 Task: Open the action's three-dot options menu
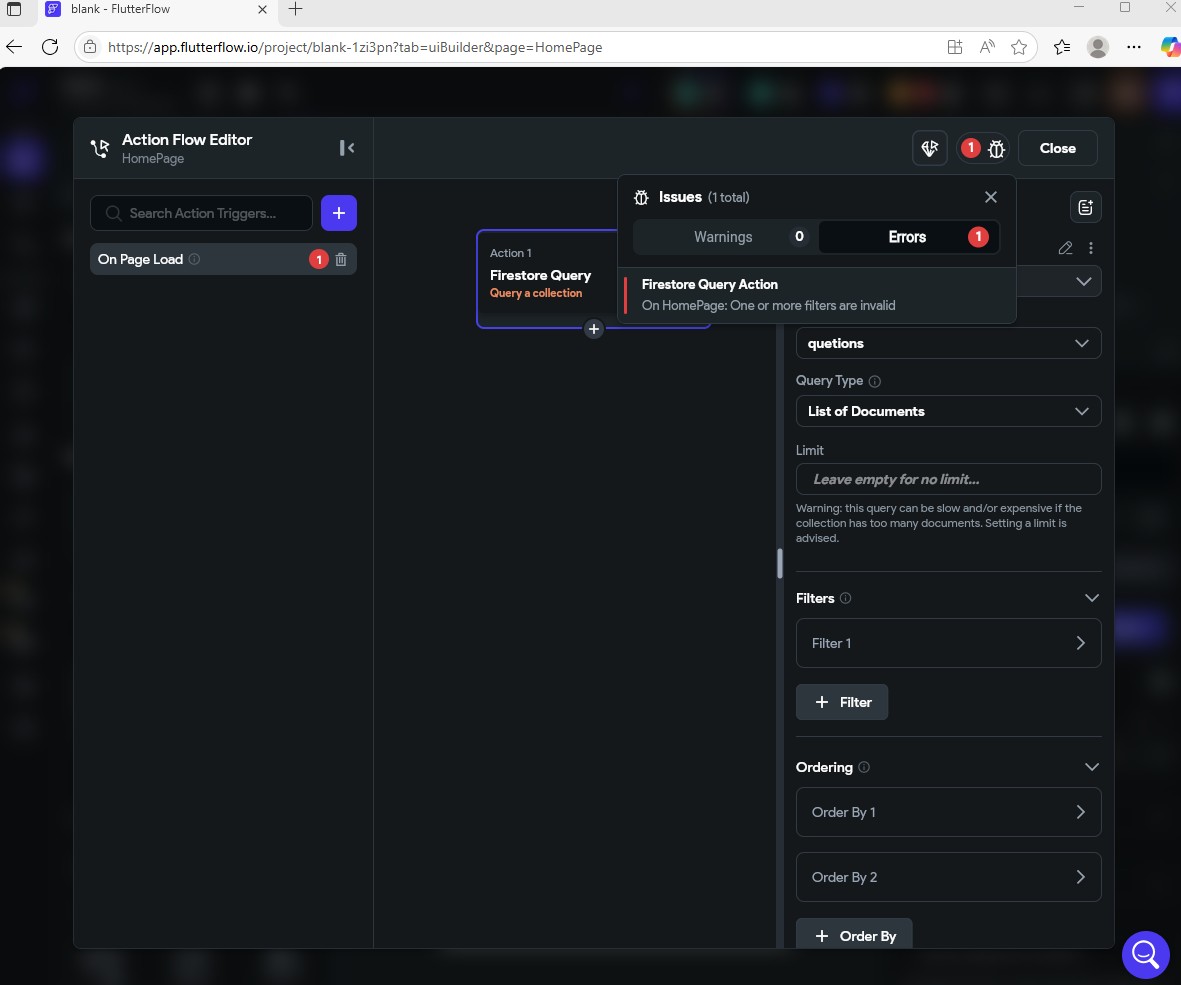pos(1091,248)
